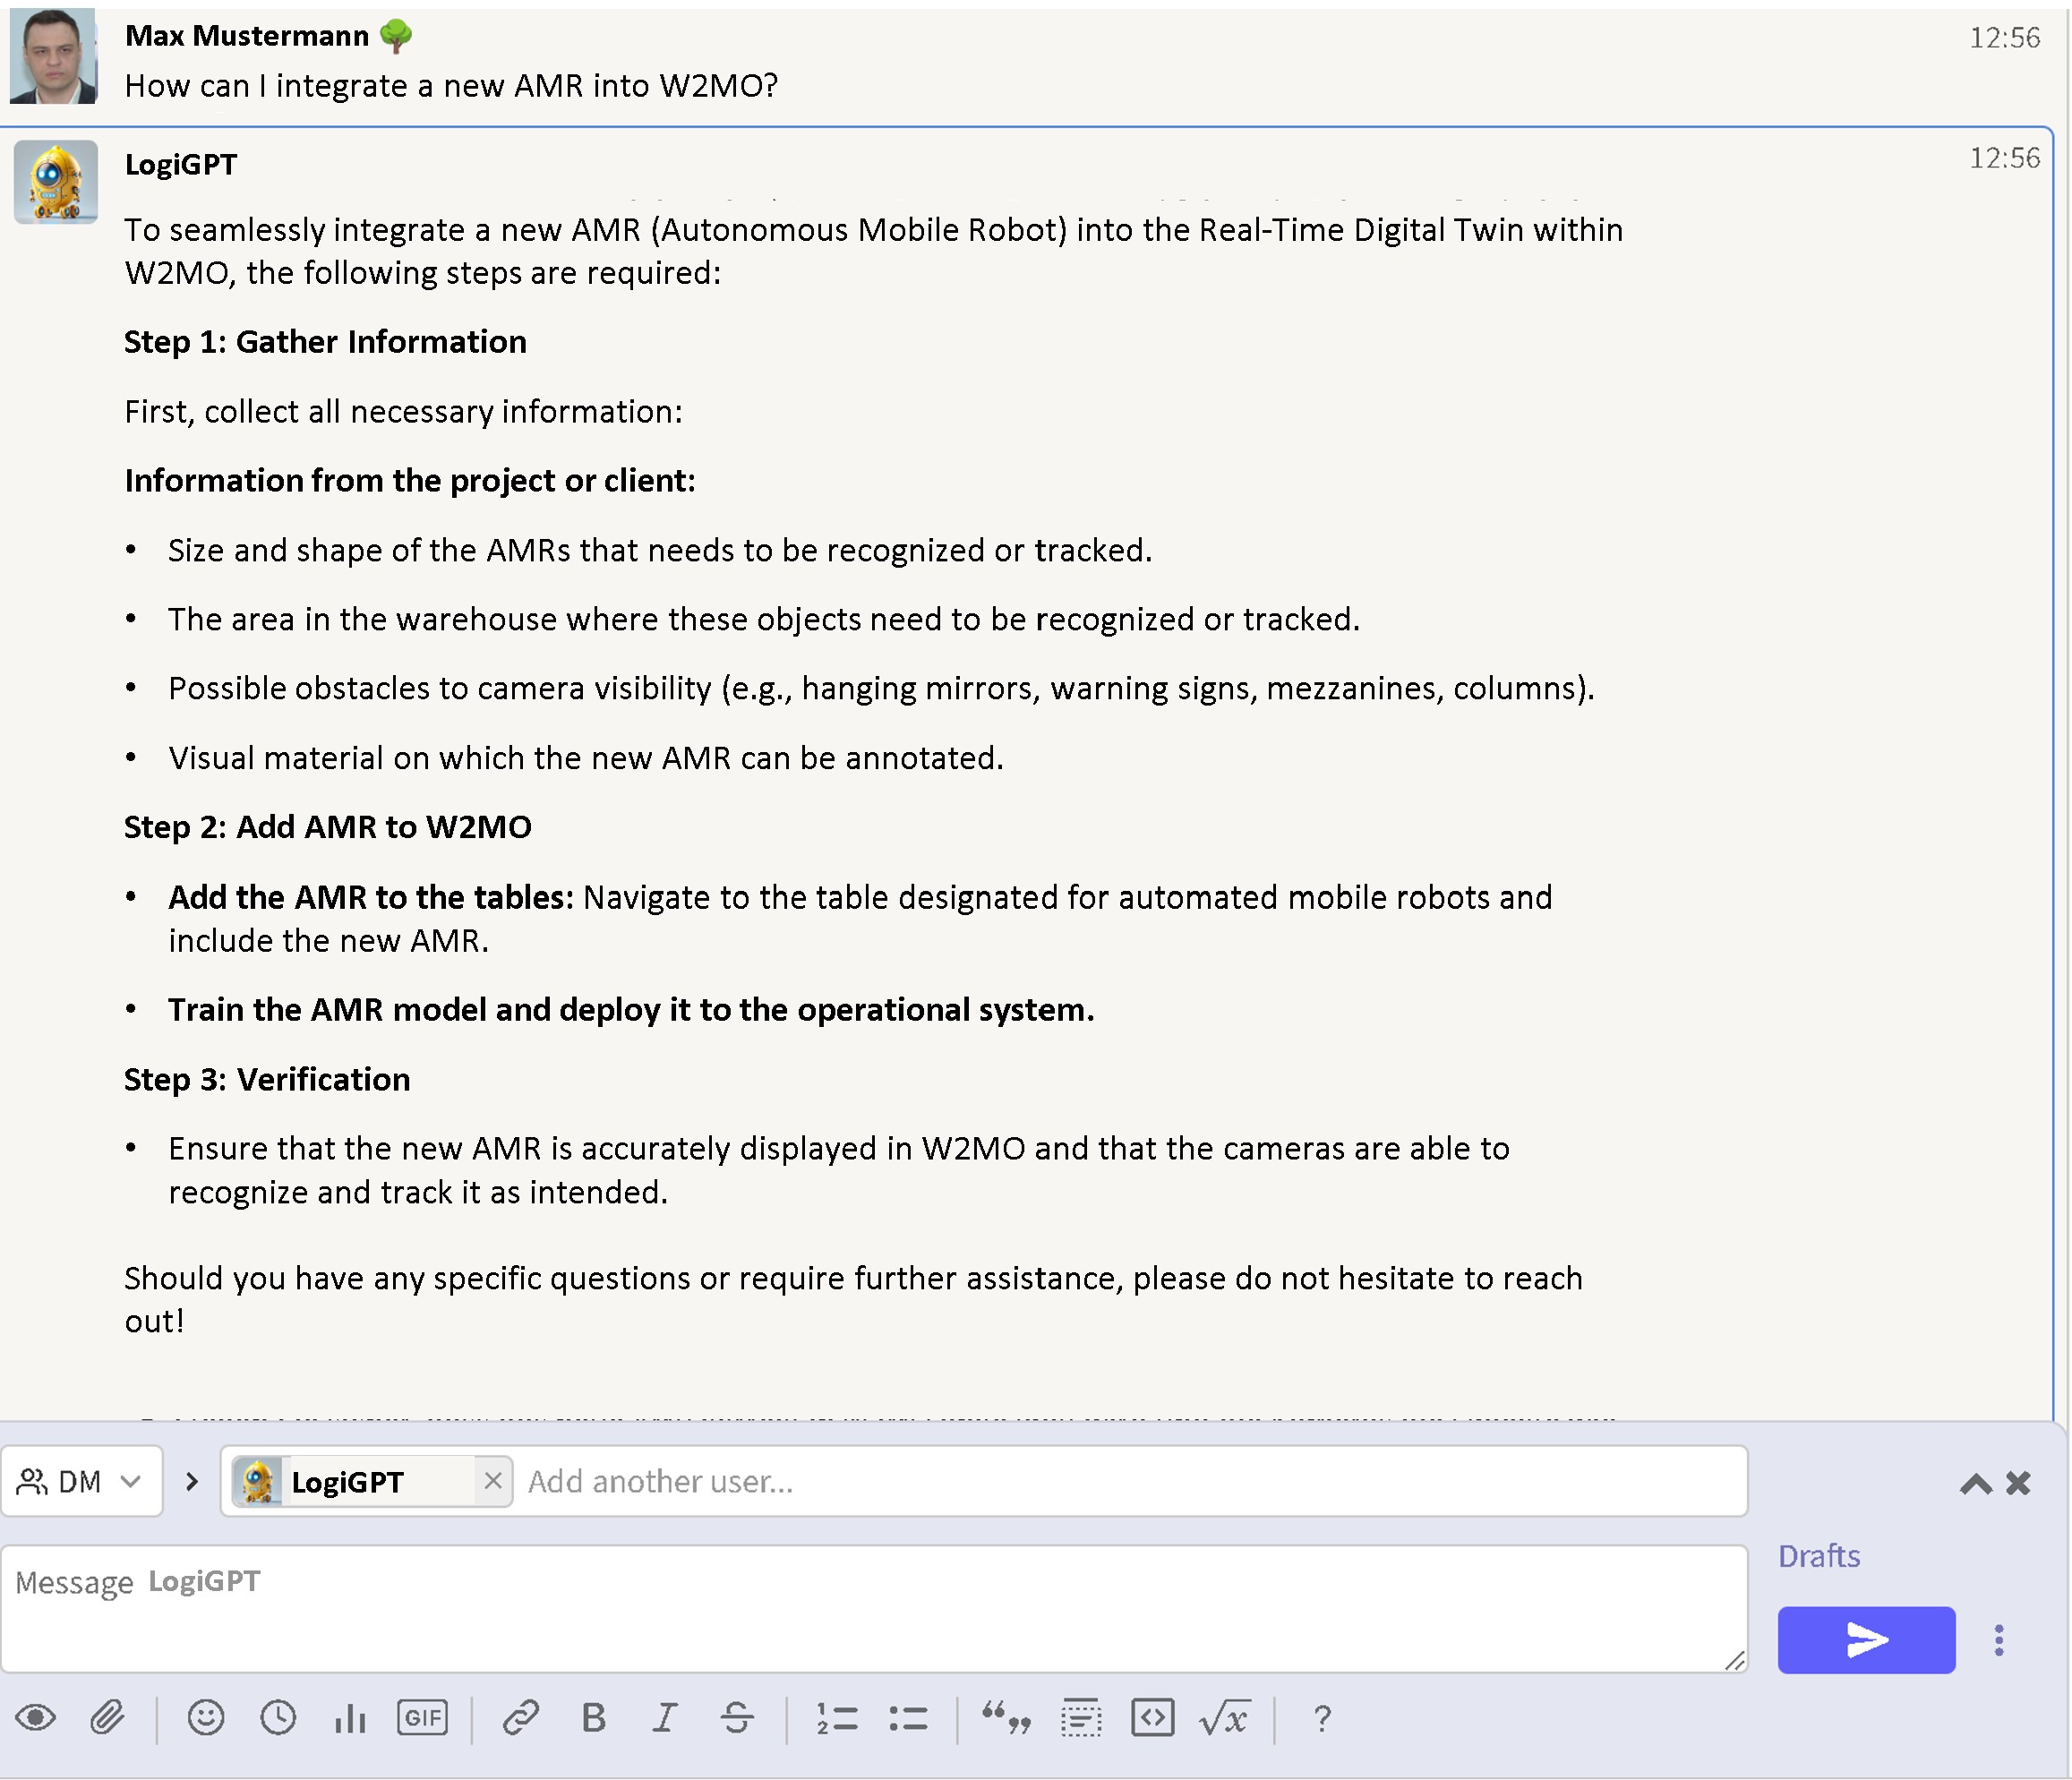Attach a file with the paperclip icon

(x=107, y=1718)
